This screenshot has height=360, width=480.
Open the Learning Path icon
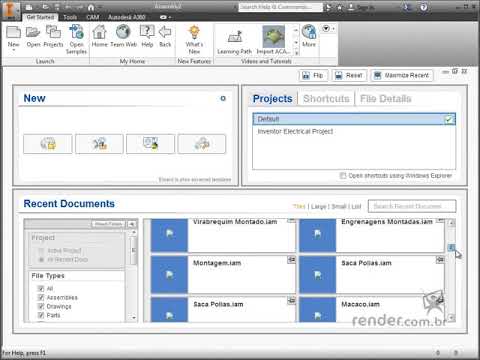point(235,37)
